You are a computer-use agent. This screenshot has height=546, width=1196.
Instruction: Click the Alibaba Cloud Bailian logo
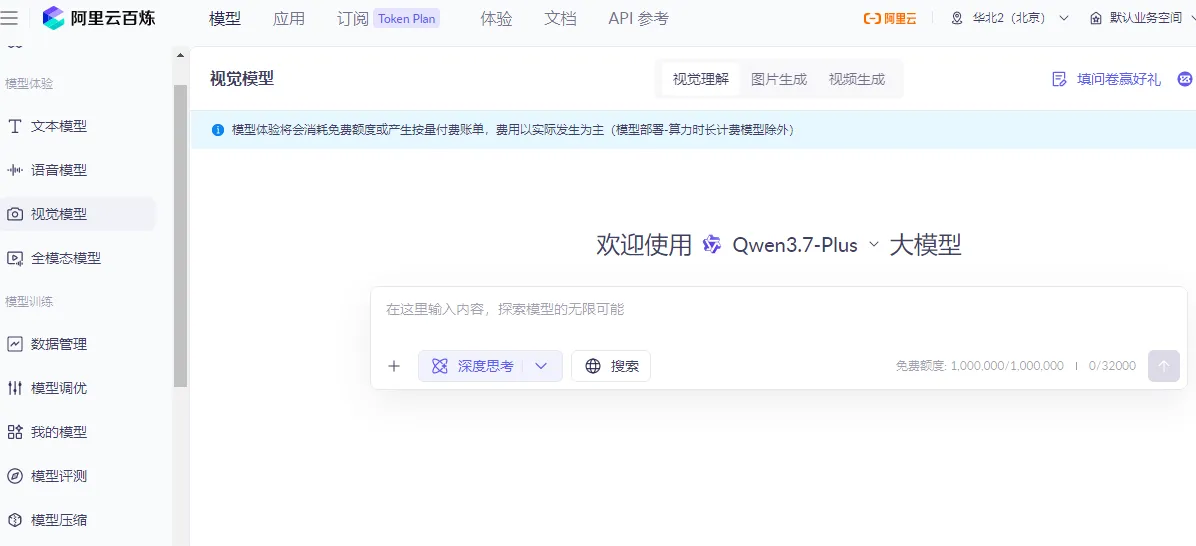click(x=99, y=18)
